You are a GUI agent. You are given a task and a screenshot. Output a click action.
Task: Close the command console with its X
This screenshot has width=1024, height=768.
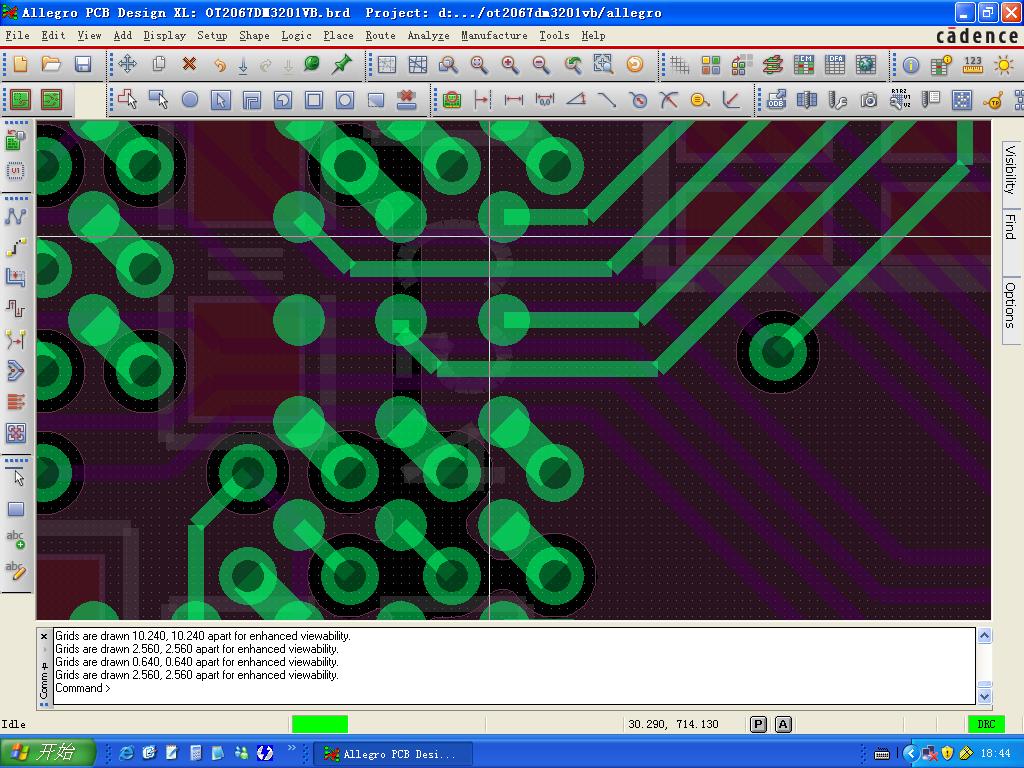point(44,636)
